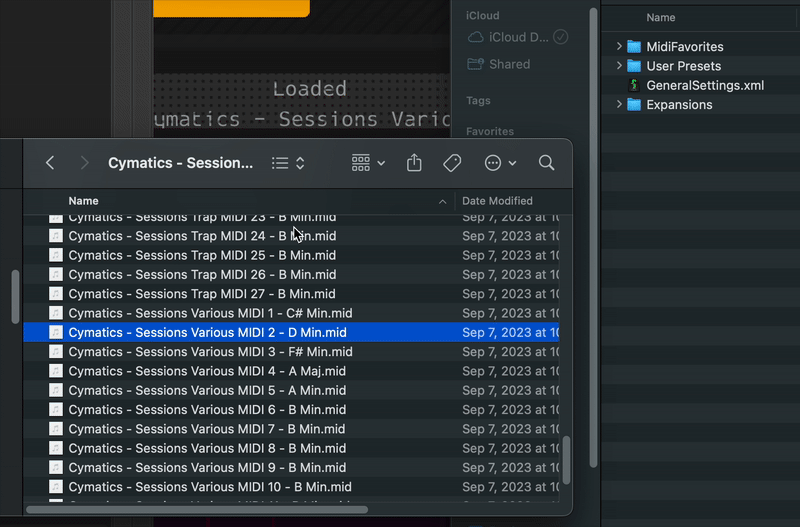Click the Shared folder icon in sidebar
Viewport: 800px width, 527px height.
pos(476,64)
